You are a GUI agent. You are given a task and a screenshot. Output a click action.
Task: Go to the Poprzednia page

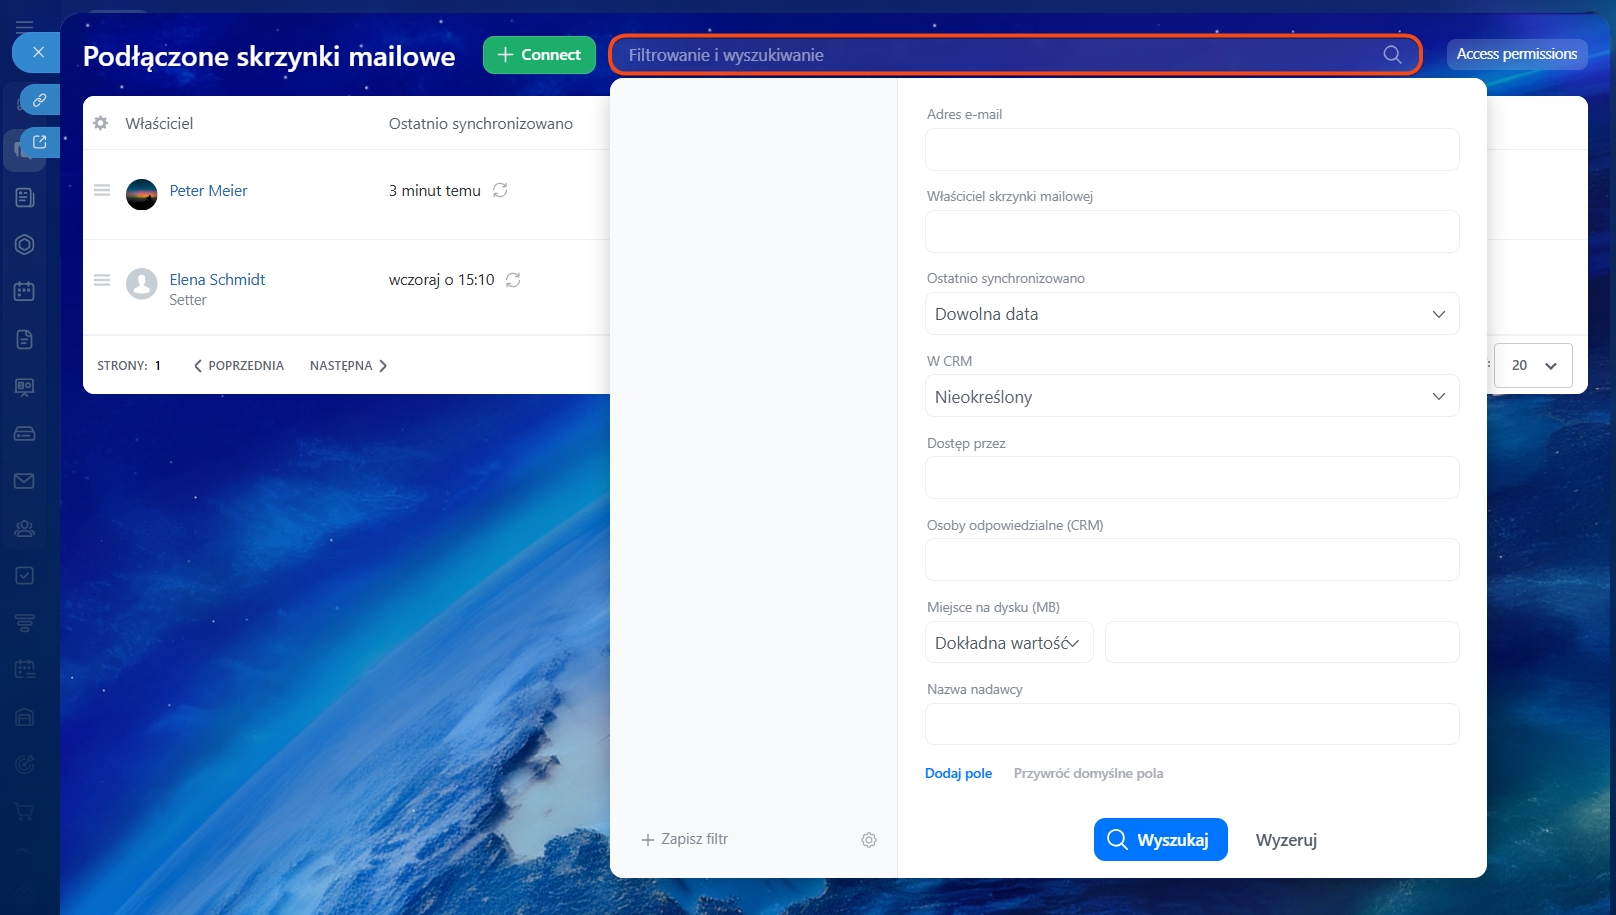(239, 366)
